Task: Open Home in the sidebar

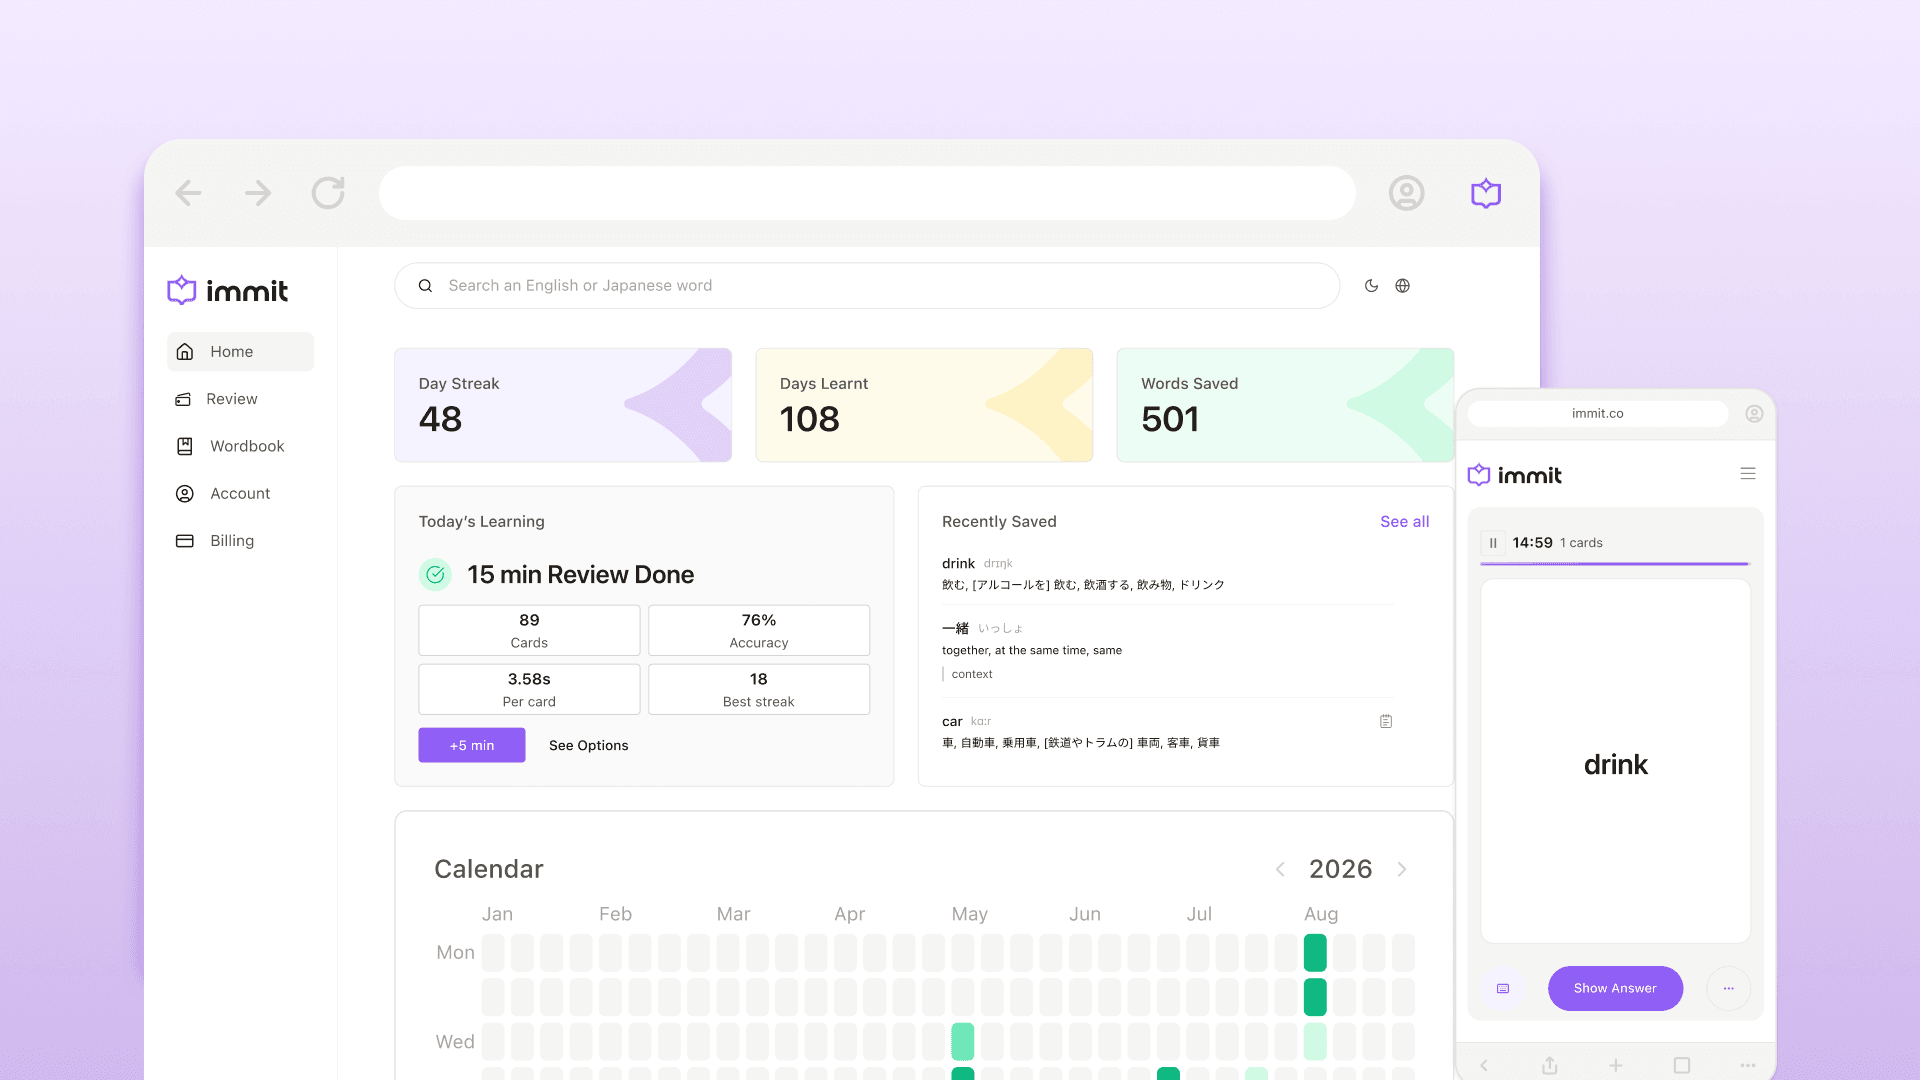Action: point(240,352)
